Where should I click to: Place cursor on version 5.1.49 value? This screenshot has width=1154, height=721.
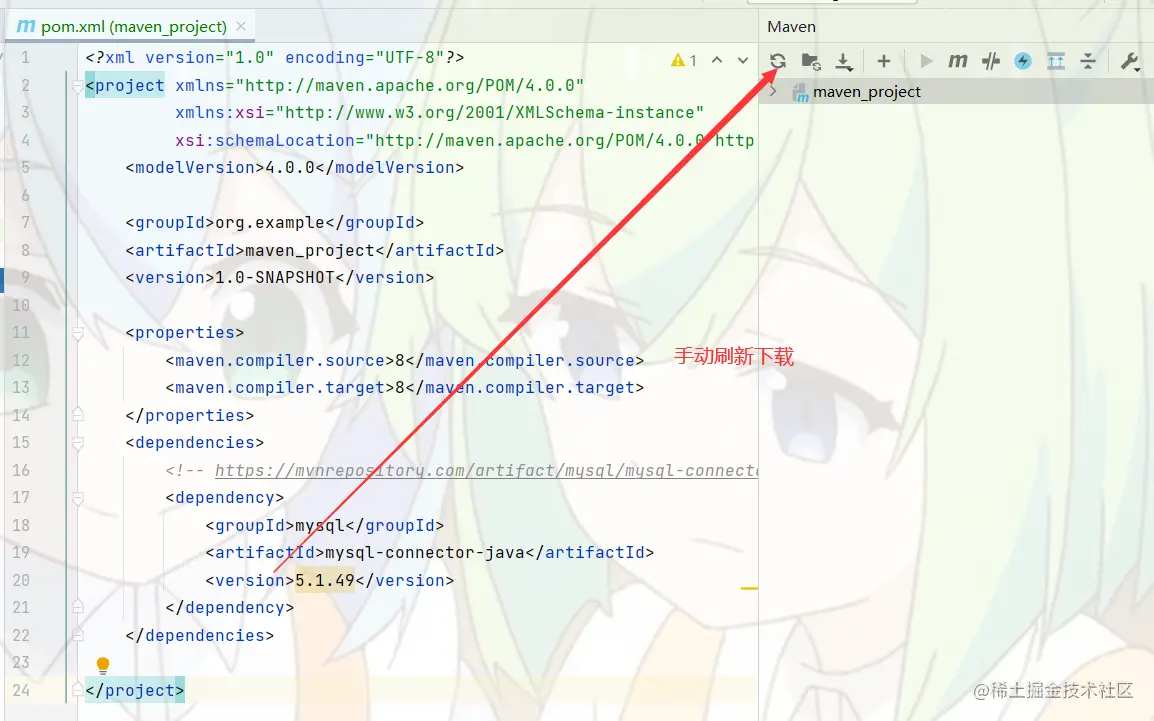[325, 580]
